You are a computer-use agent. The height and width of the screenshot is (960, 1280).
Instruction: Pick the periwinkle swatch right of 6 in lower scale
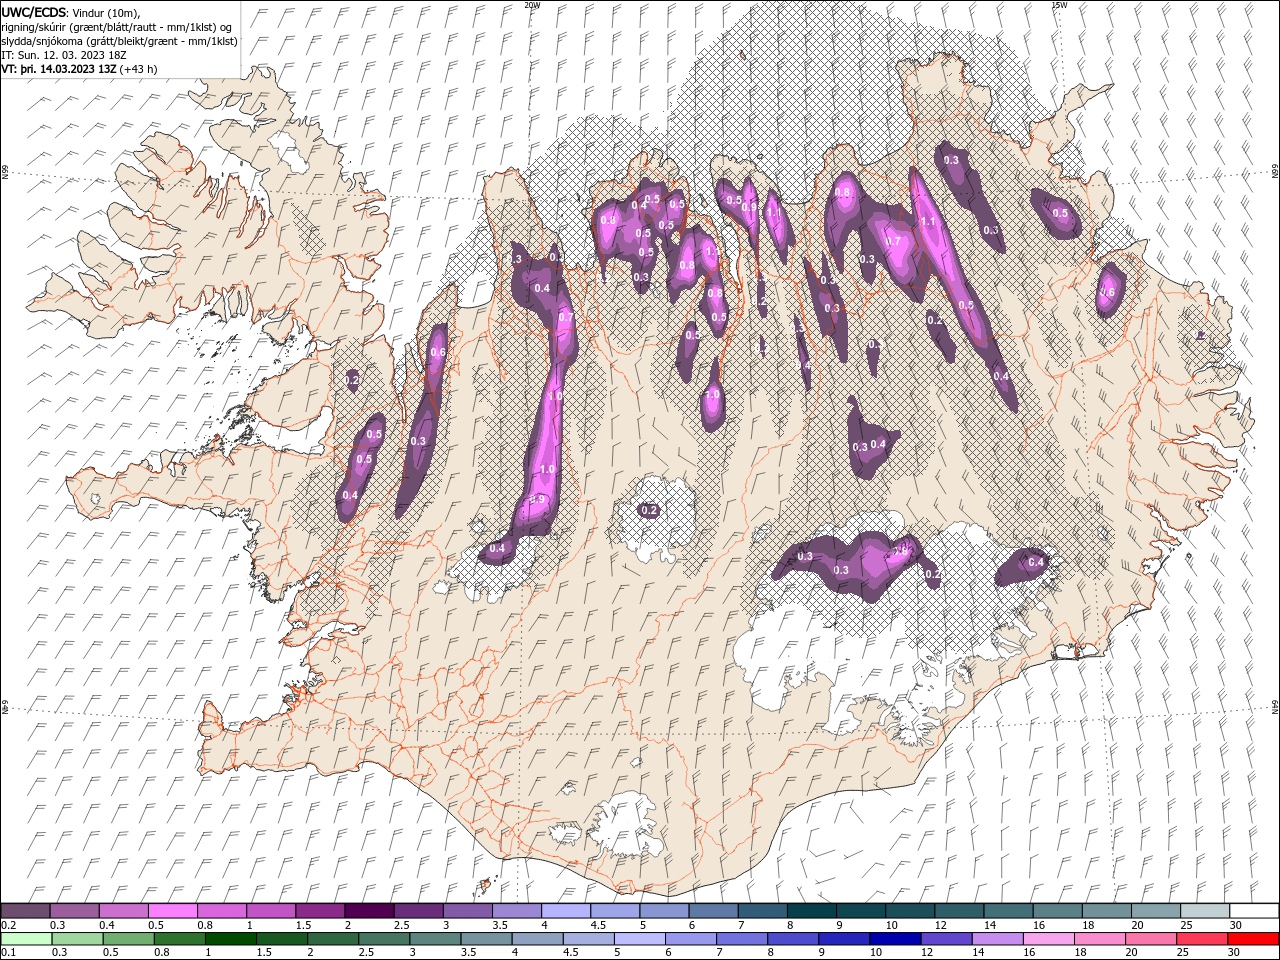(690, 939)
